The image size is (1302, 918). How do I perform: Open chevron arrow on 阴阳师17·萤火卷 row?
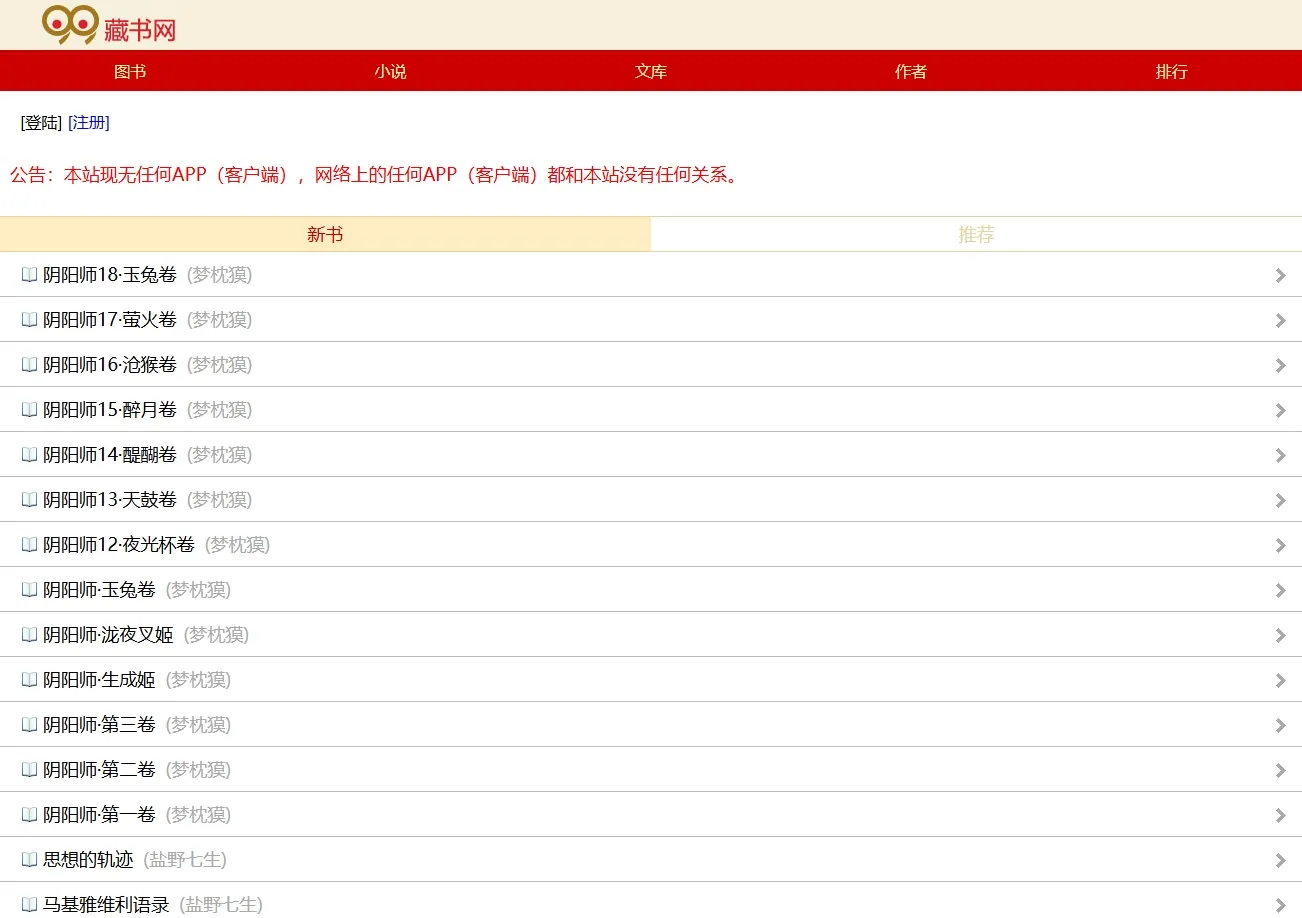pyautogui.click(x=1281, y=321)
